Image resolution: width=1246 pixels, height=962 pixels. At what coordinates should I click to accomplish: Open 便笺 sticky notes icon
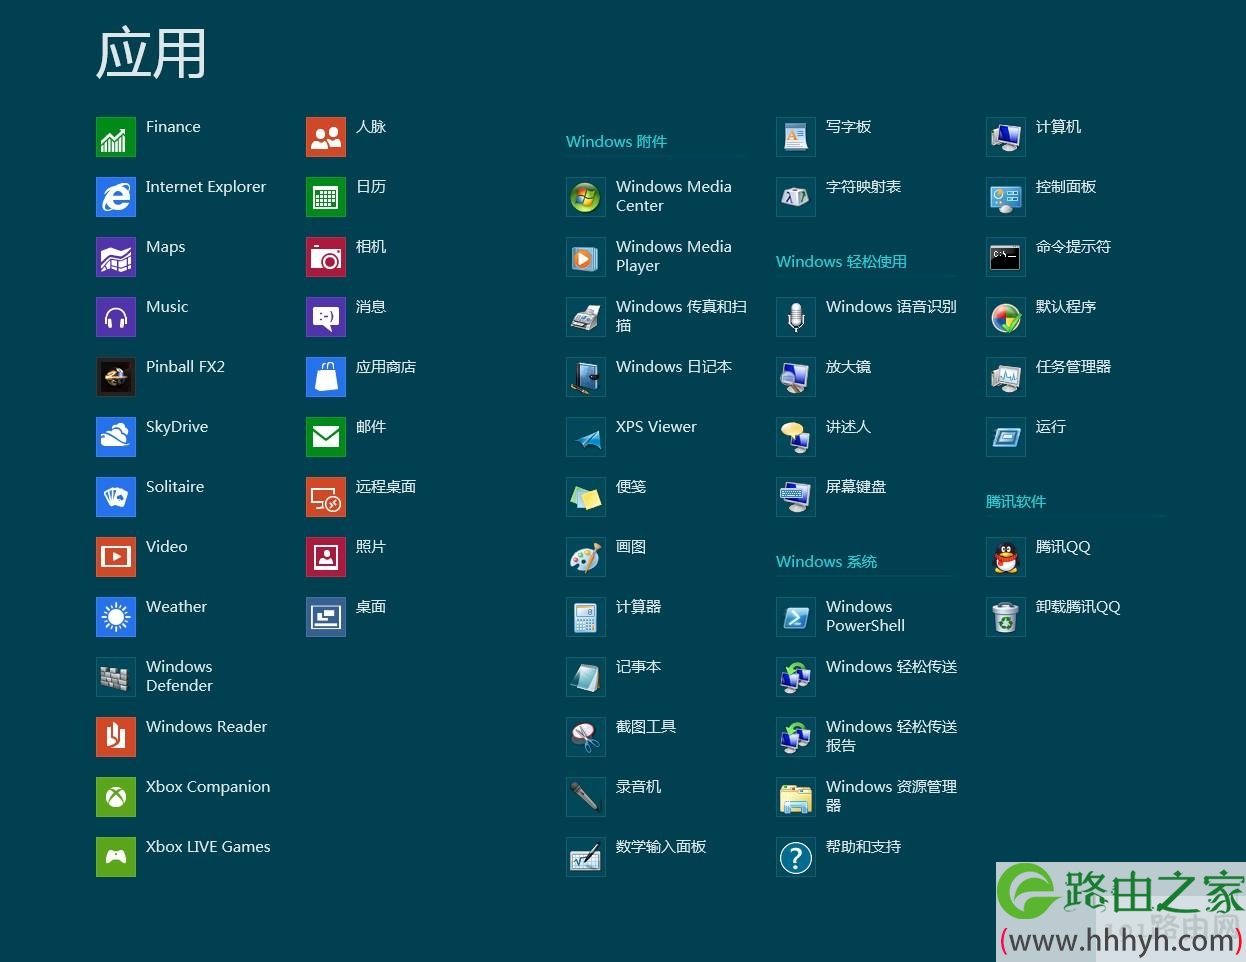tap(586, 497)
